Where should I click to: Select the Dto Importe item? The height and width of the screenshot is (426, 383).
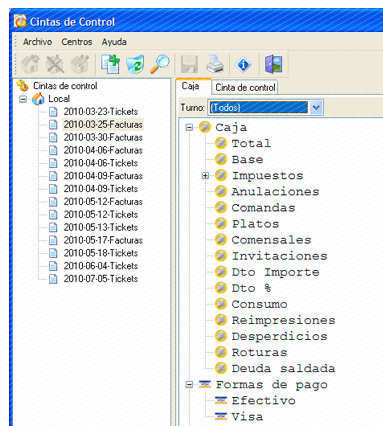pos(275,272)
